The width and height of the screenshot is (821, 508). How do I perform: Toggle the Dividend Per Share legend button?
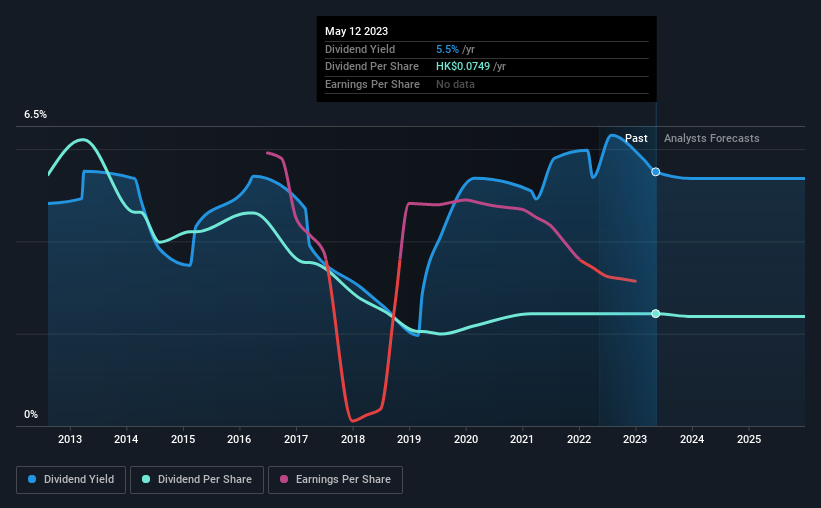pos(197,480)
